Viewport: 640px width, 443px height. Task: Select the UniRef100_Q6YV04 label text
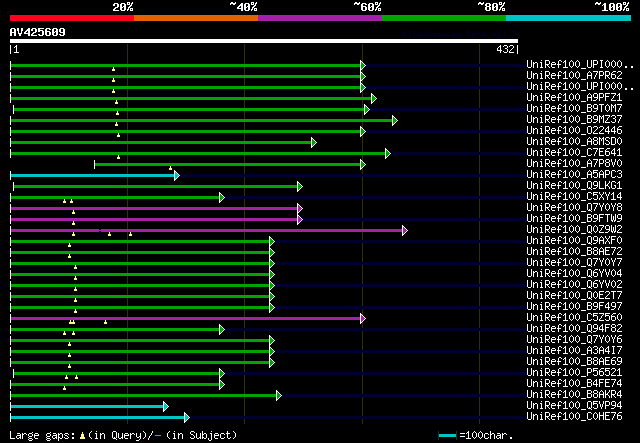[x=574, y=274]
